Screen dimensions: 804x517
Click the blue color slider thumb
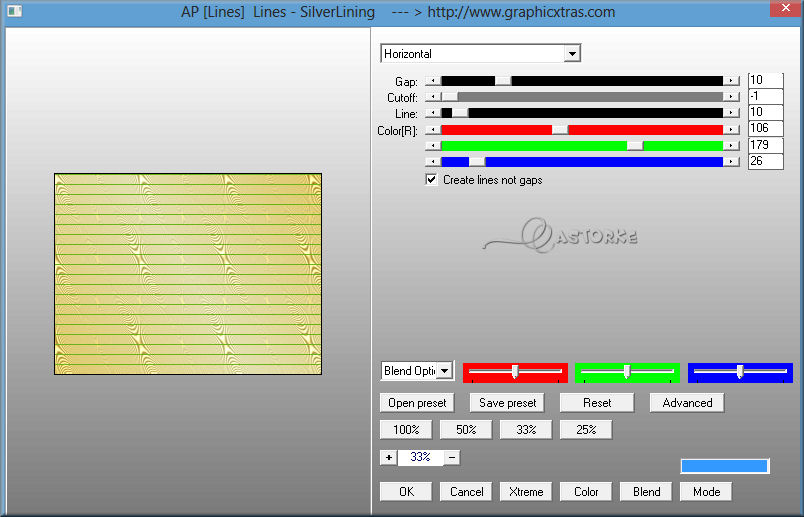coord(477,162)
